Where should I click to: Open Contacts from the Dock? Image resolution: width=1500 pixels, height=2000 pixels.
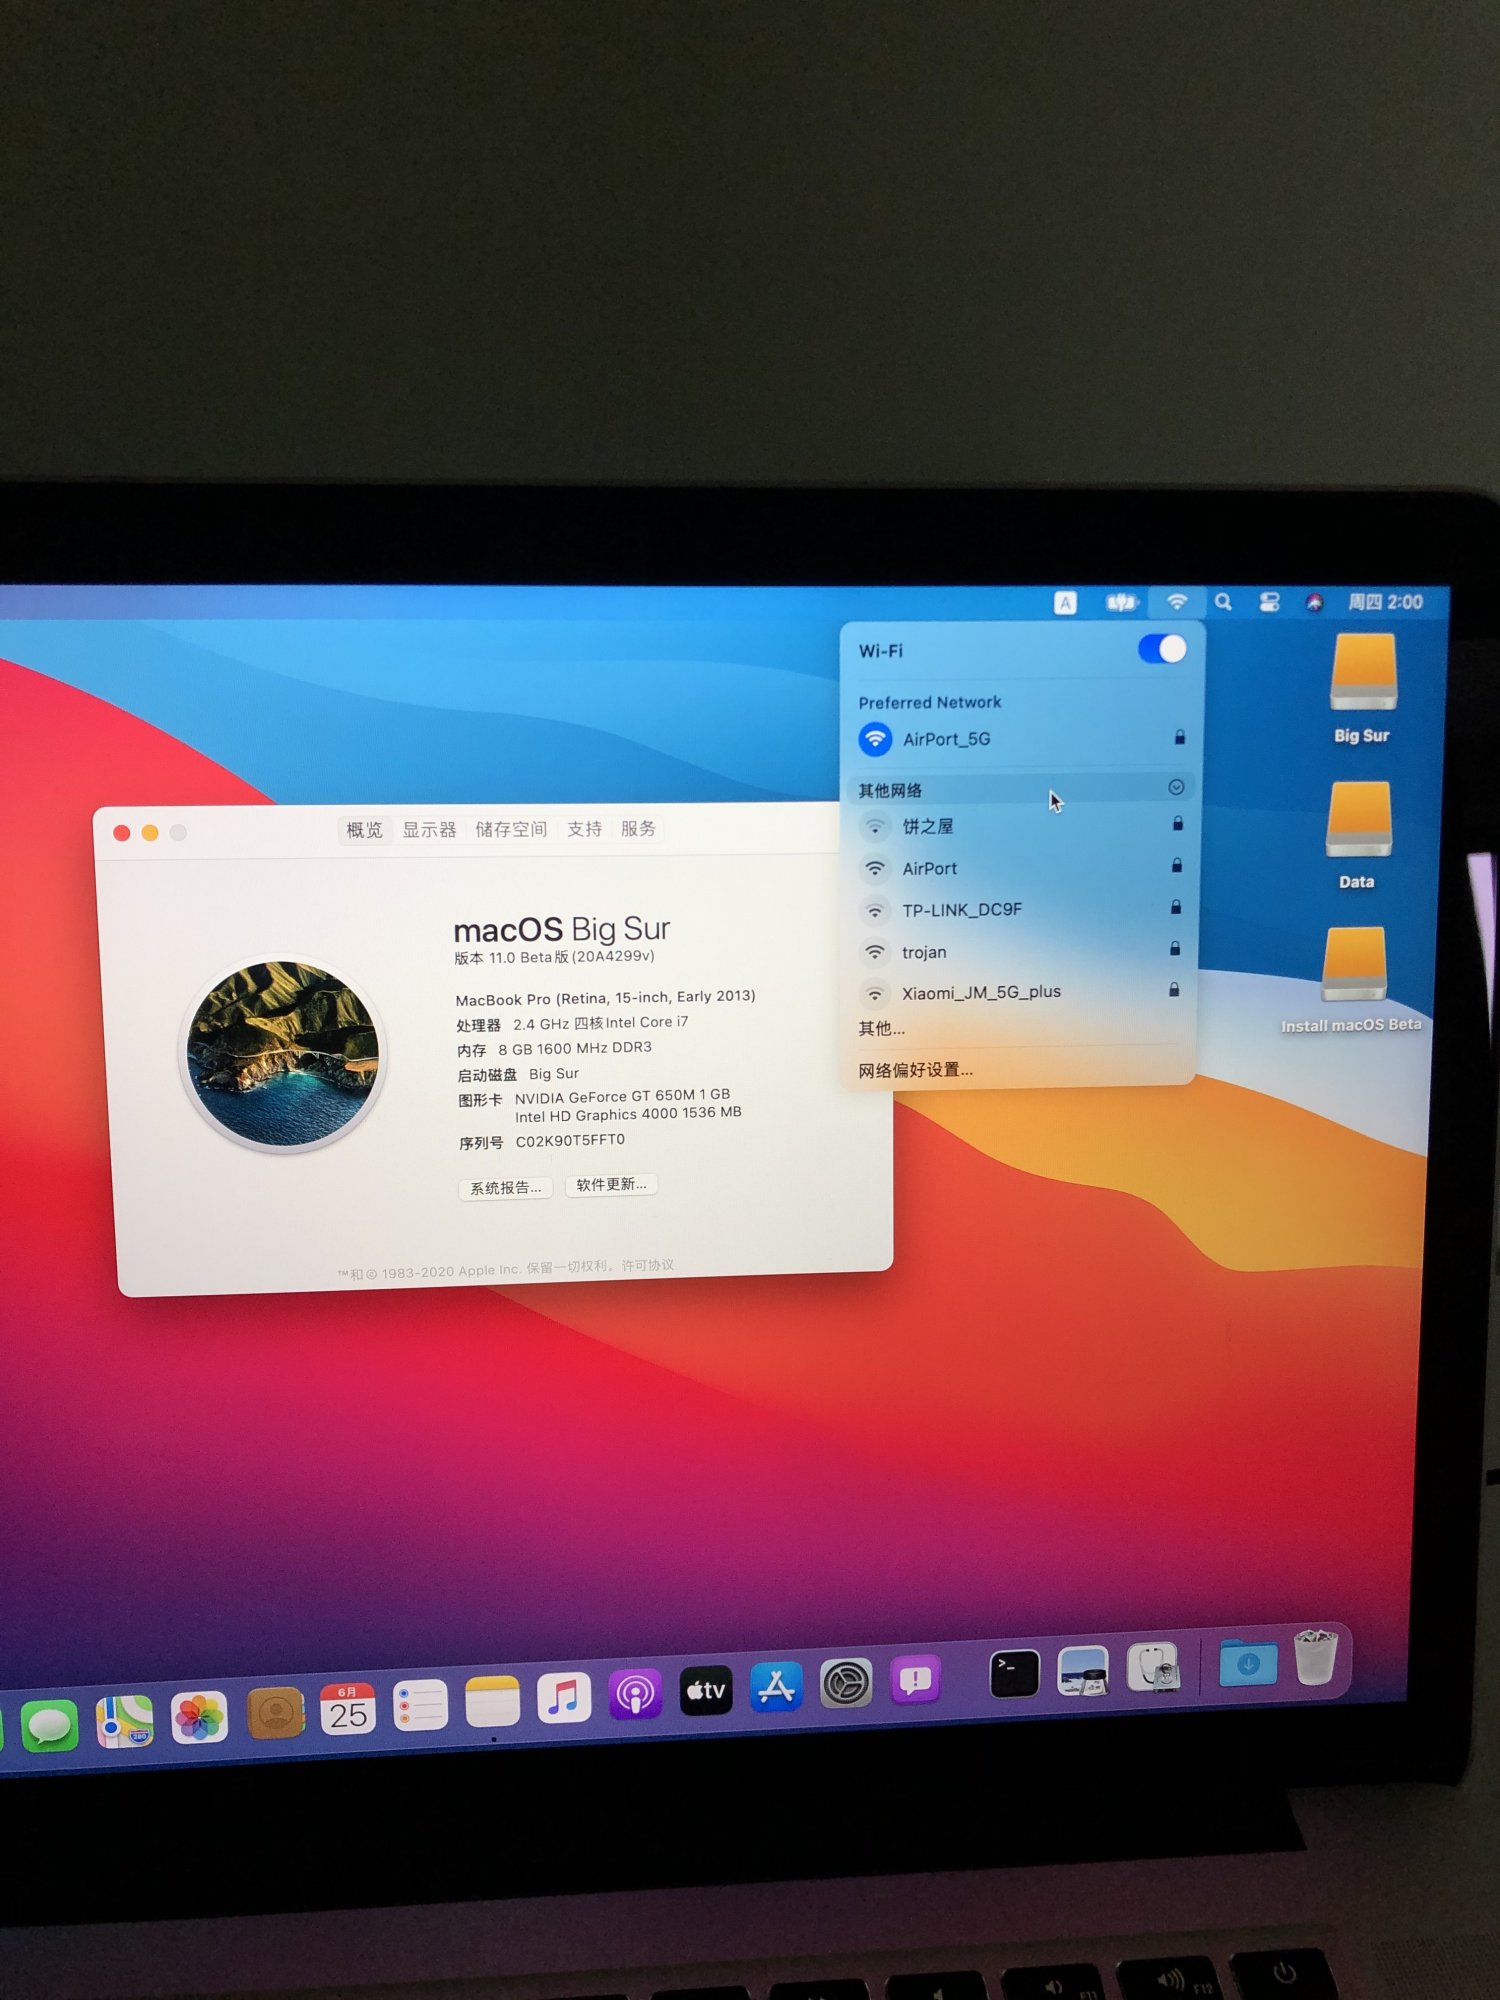[275, 1714]
